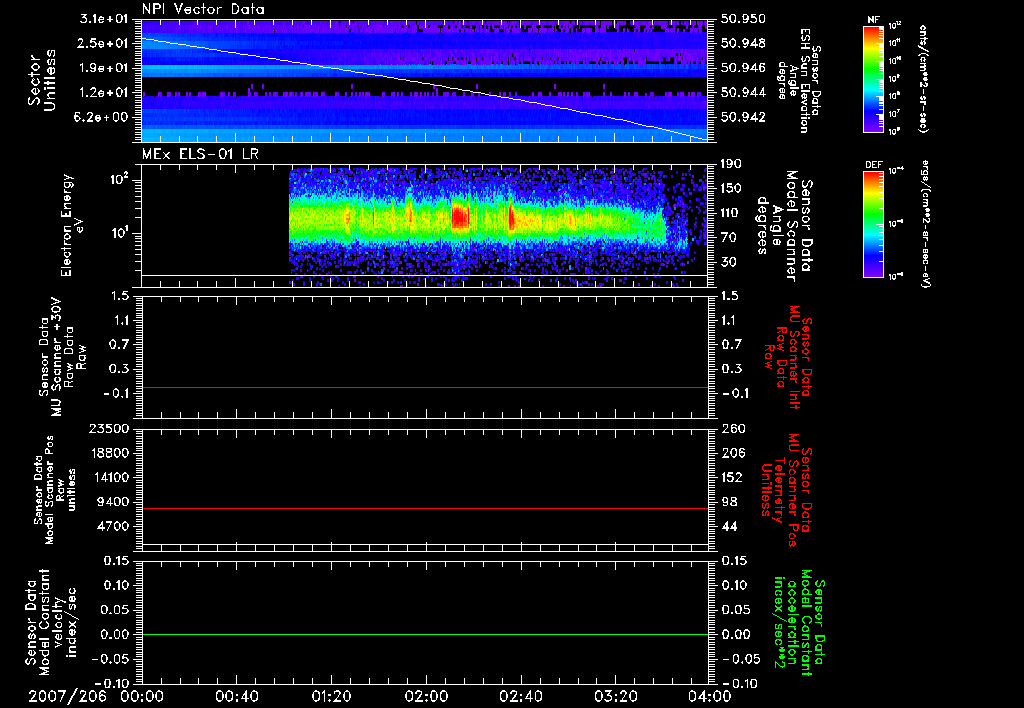Select the 'NPI Vector Data' panel title

tap(203, 9)
